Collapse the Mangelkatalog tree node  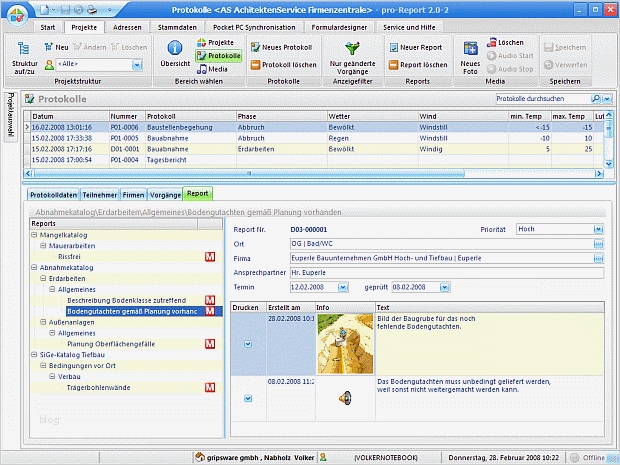click(34, 234)
